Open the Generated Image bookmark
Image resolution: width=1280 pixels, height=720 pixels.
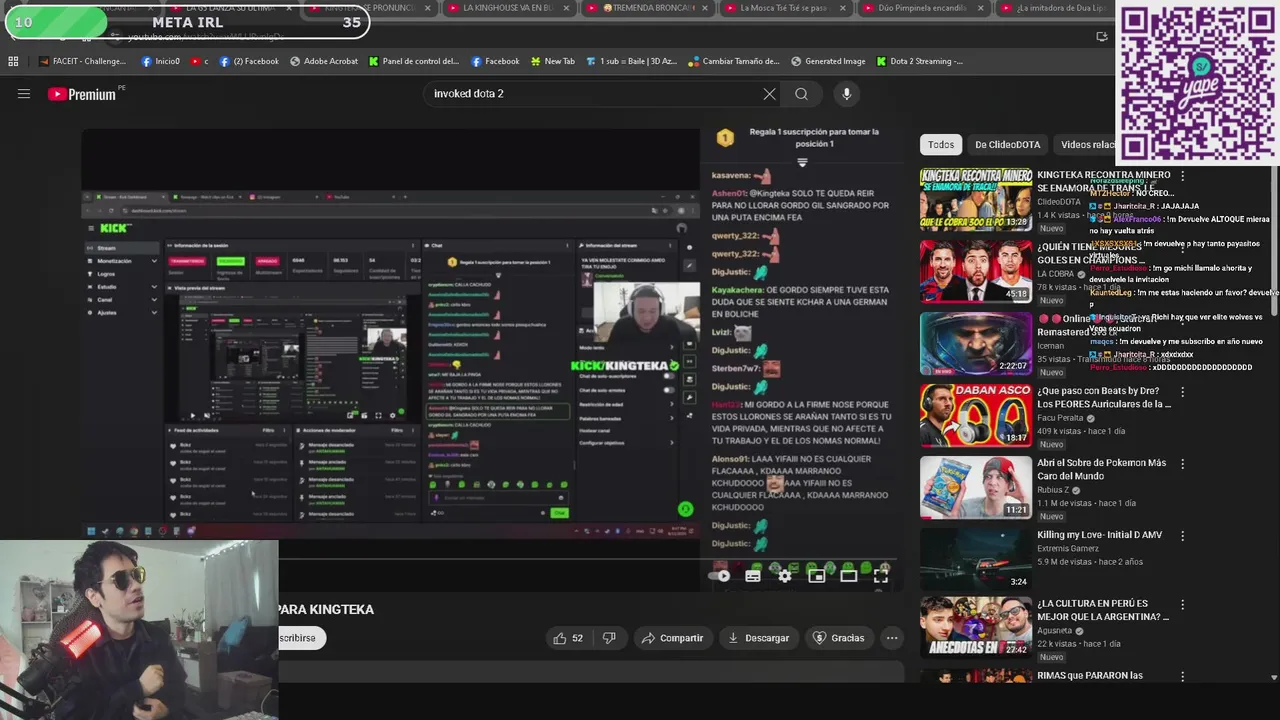click(828, 61)
